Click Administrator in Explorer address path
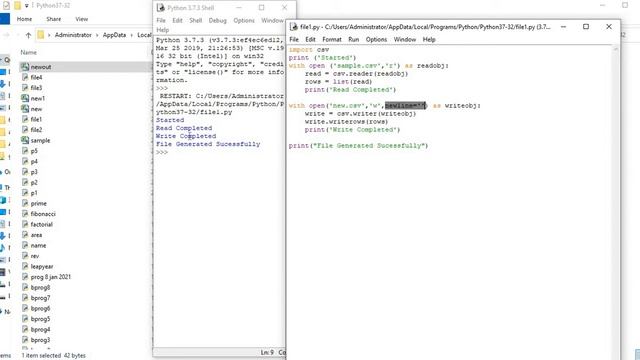640x360 pixels. tap(73, 35)
